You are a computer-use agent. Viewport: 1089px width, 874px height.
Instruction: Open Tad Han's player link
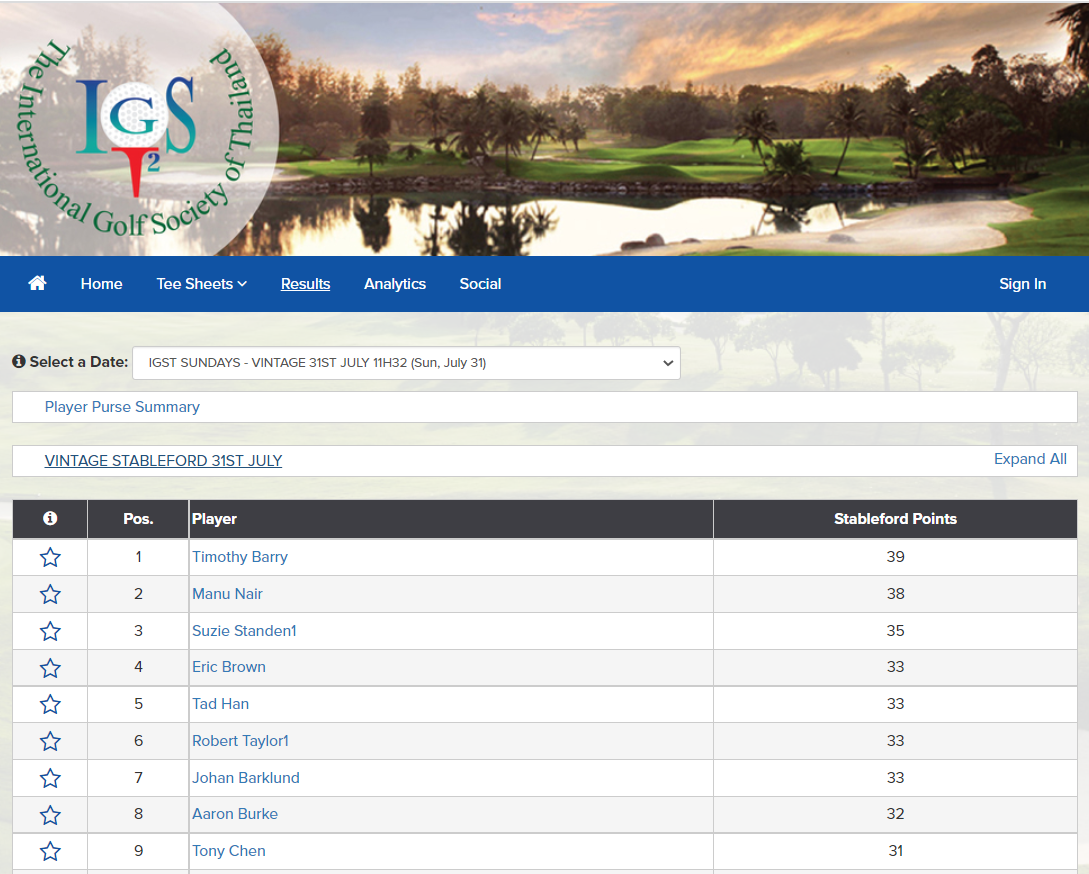point(220,703)
